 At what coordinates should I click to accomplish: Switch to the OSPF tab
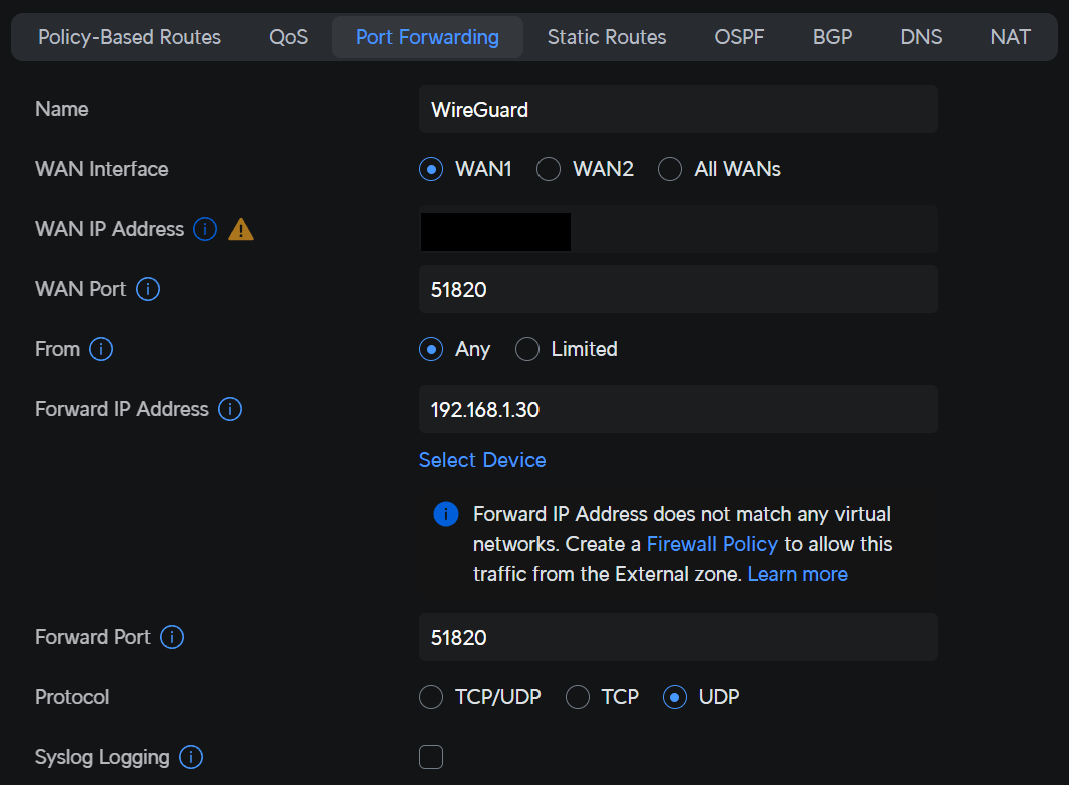click(x=739, y=37)
